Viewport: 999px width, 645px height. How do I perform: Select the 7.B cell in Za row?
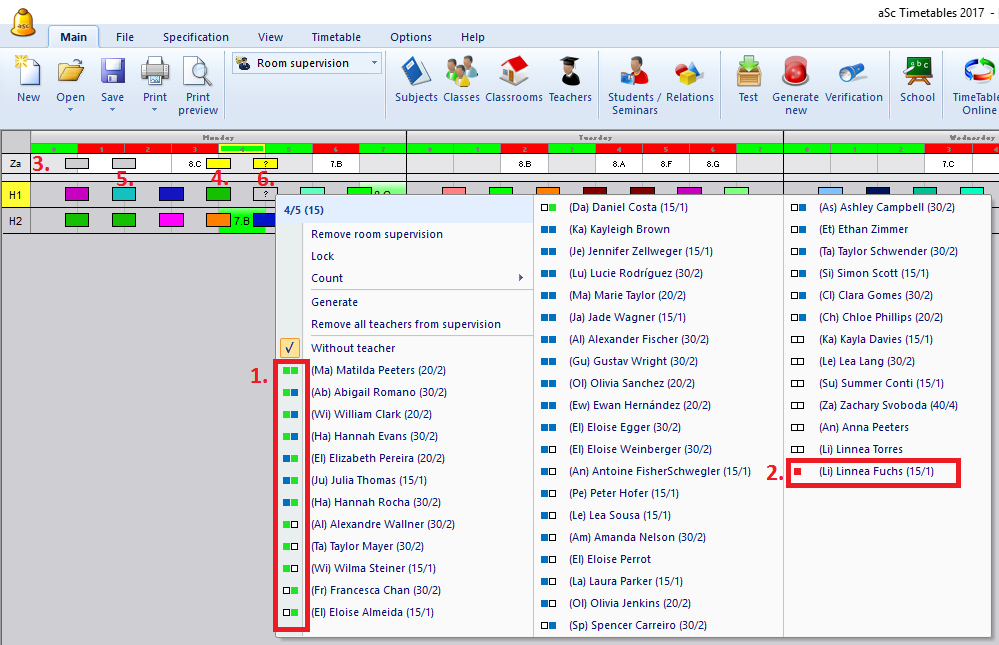(x=336, y=163)
